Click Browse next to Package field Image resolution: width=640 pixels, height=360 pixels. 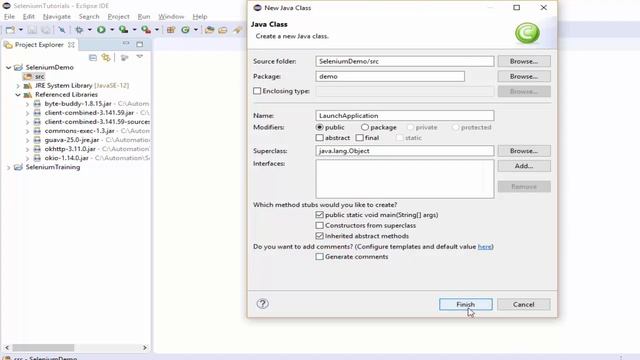524,76
